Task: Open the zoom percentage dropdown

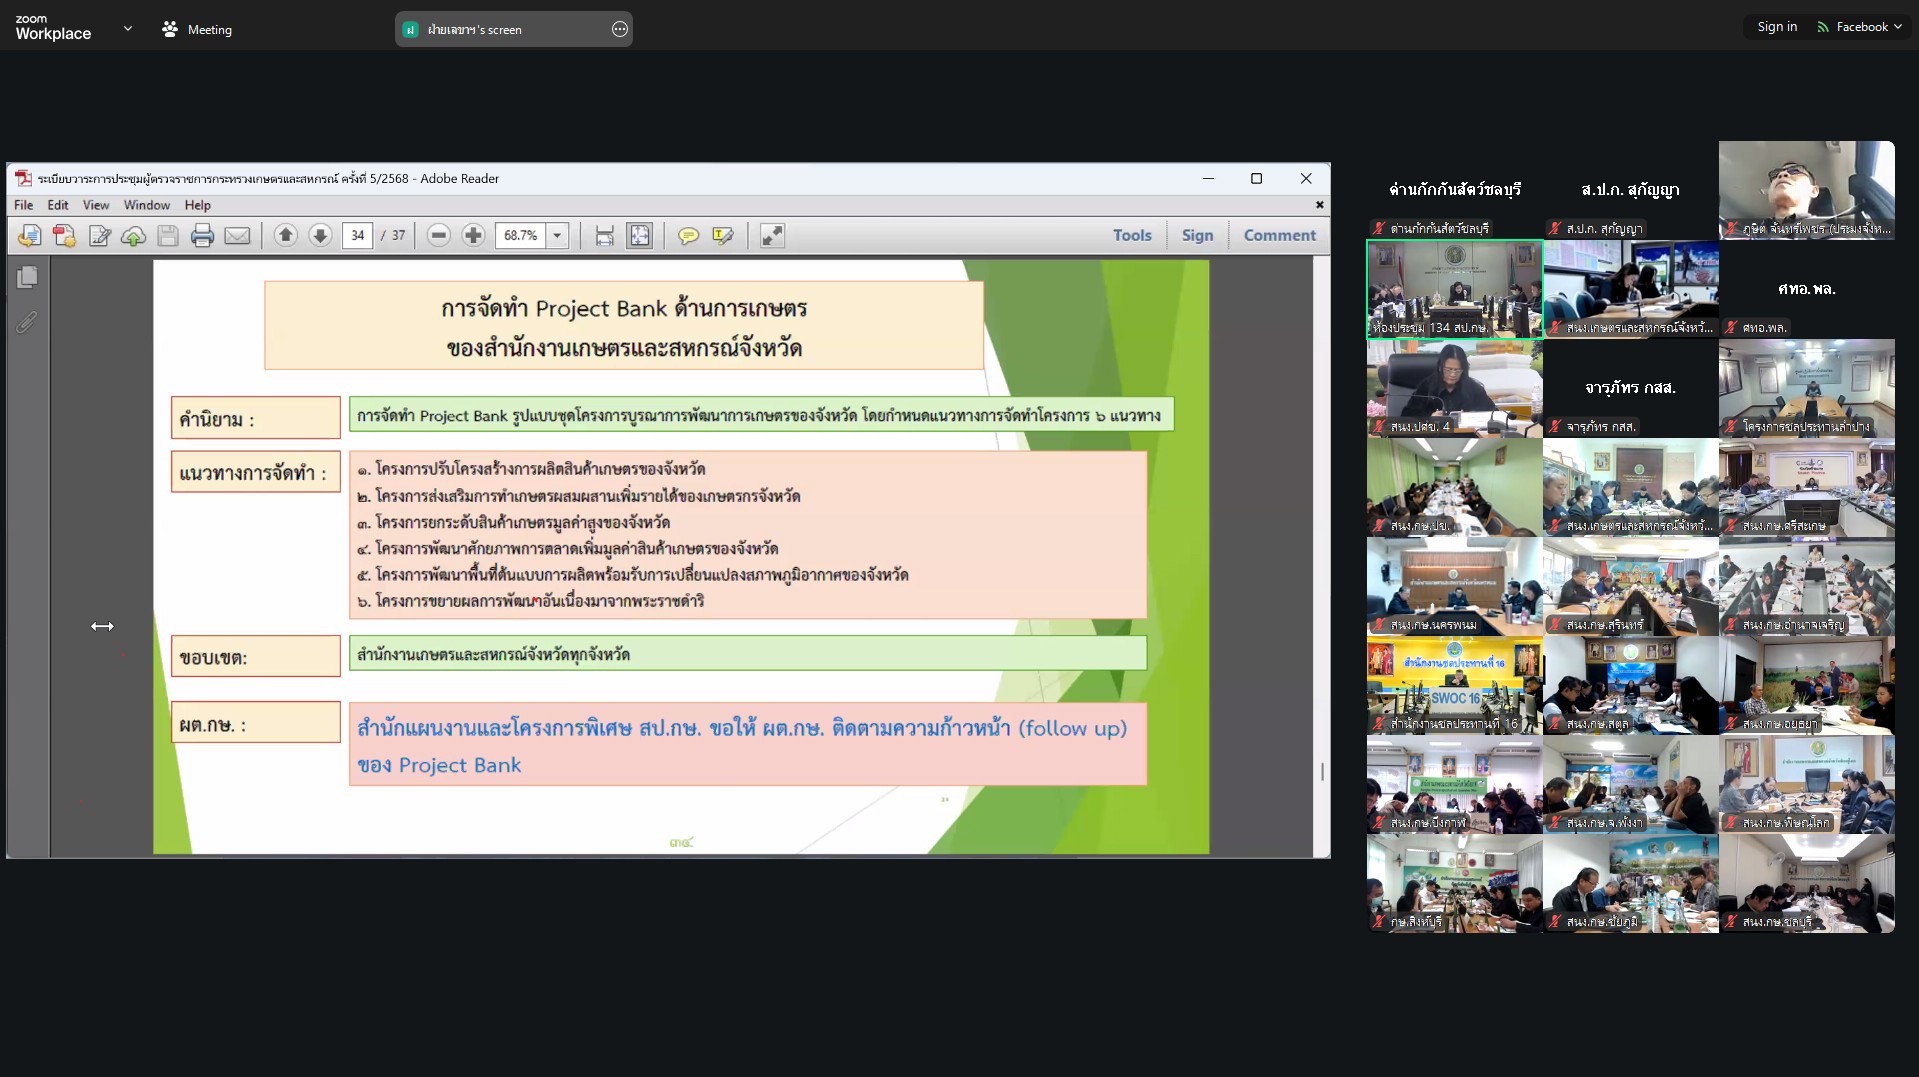Action: click(557, 236)
